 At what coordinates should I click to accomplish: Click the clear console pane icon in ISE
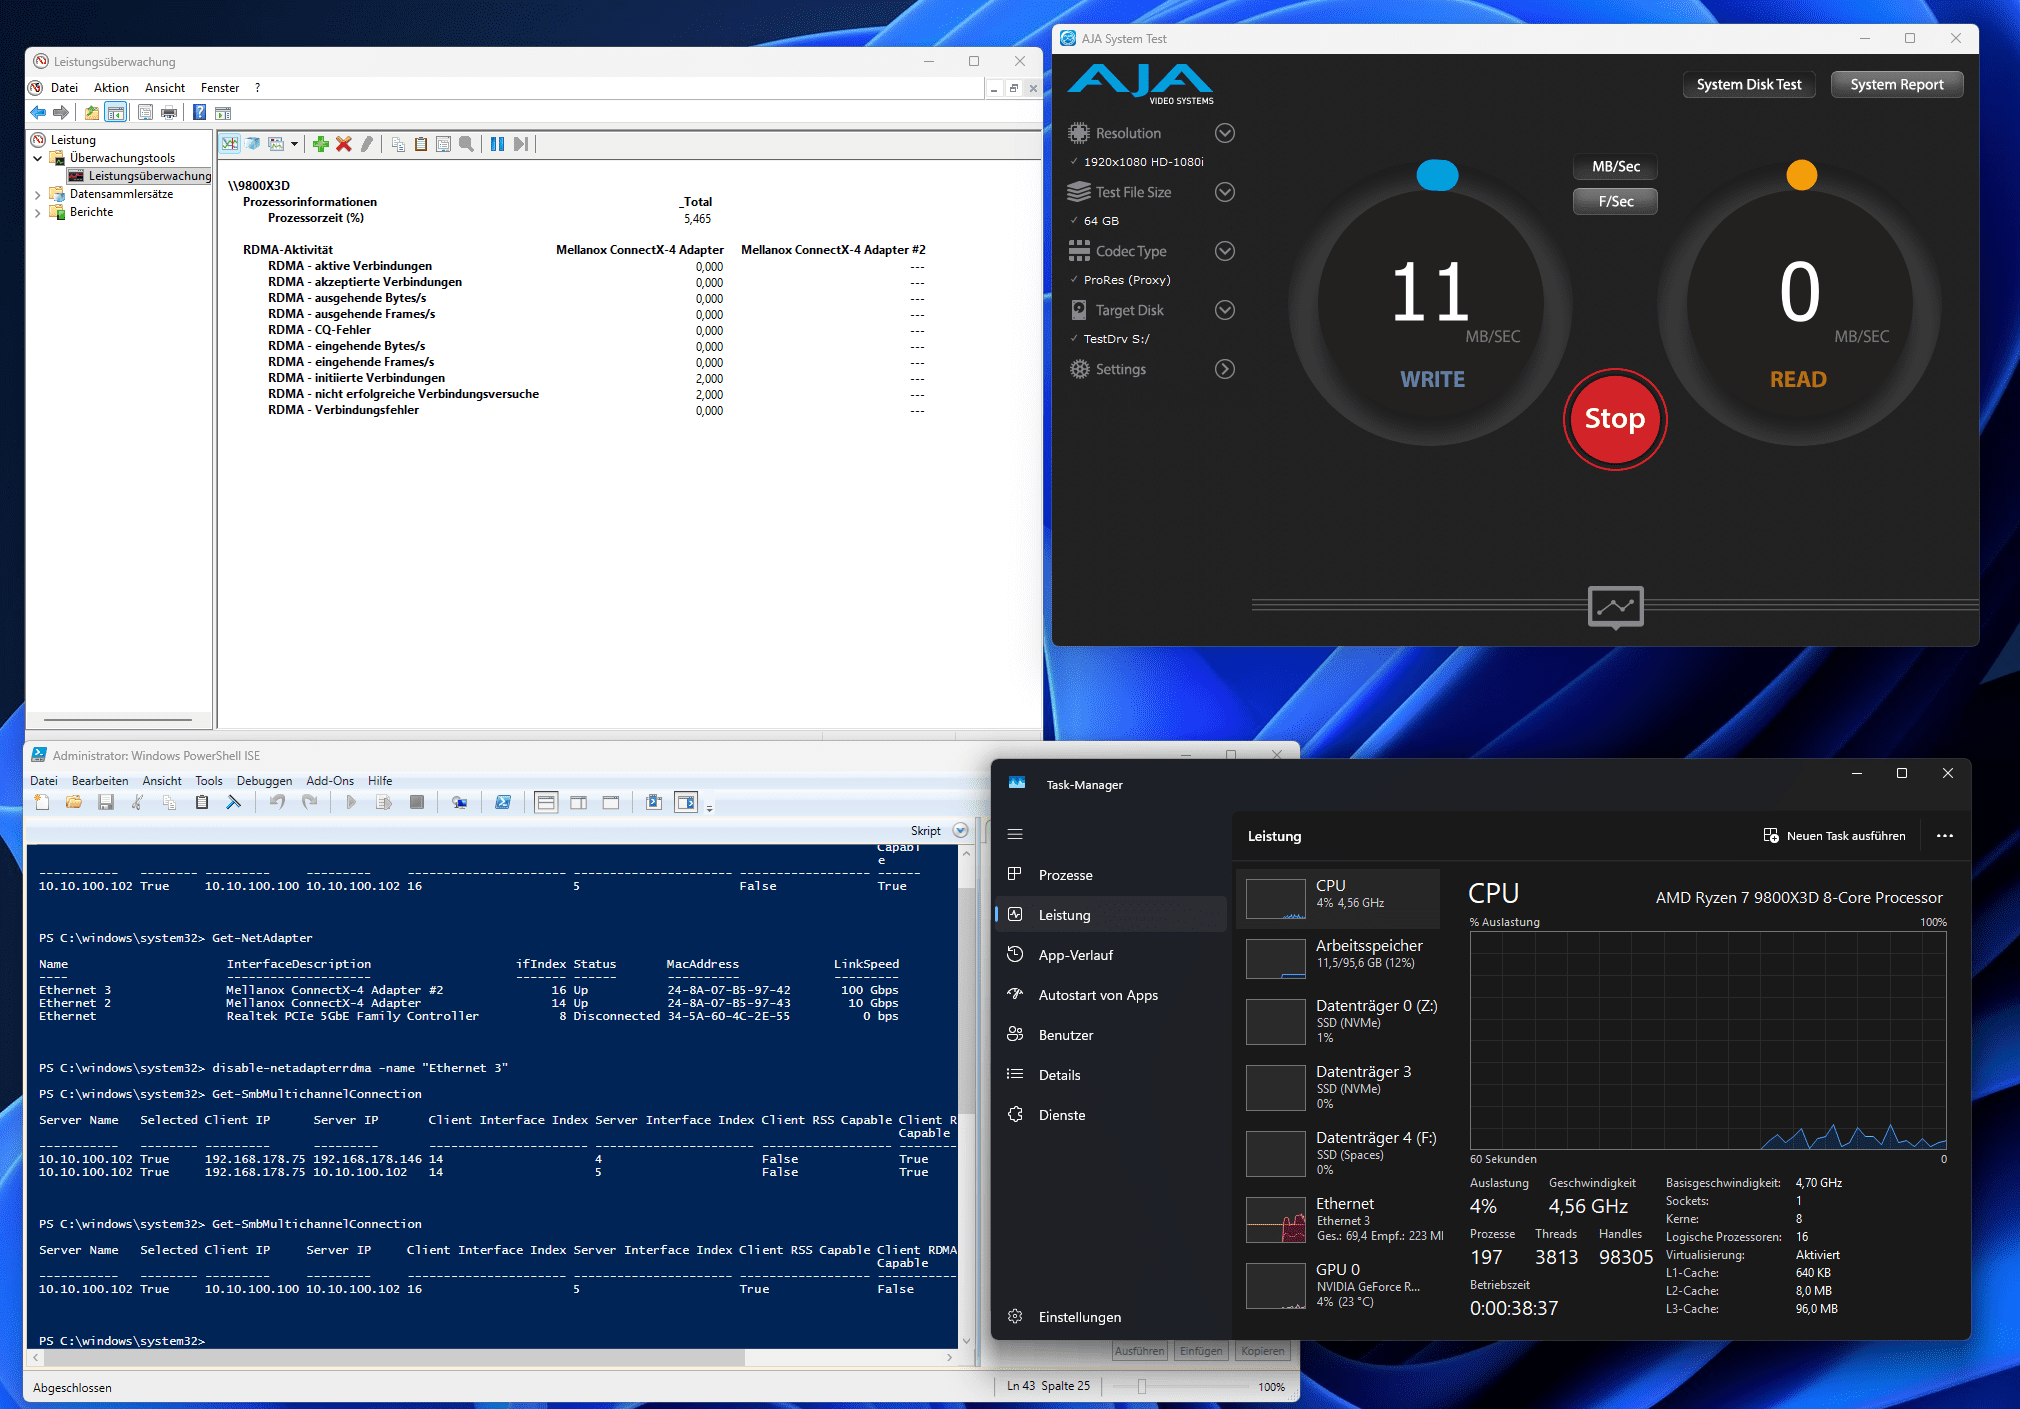[234, 802]
